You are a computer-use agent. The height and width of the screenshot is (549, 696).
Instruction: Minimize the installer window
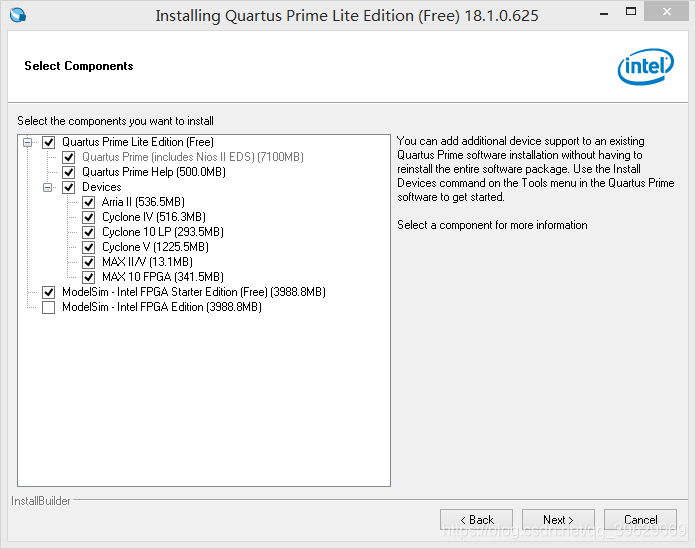(604, 13)
